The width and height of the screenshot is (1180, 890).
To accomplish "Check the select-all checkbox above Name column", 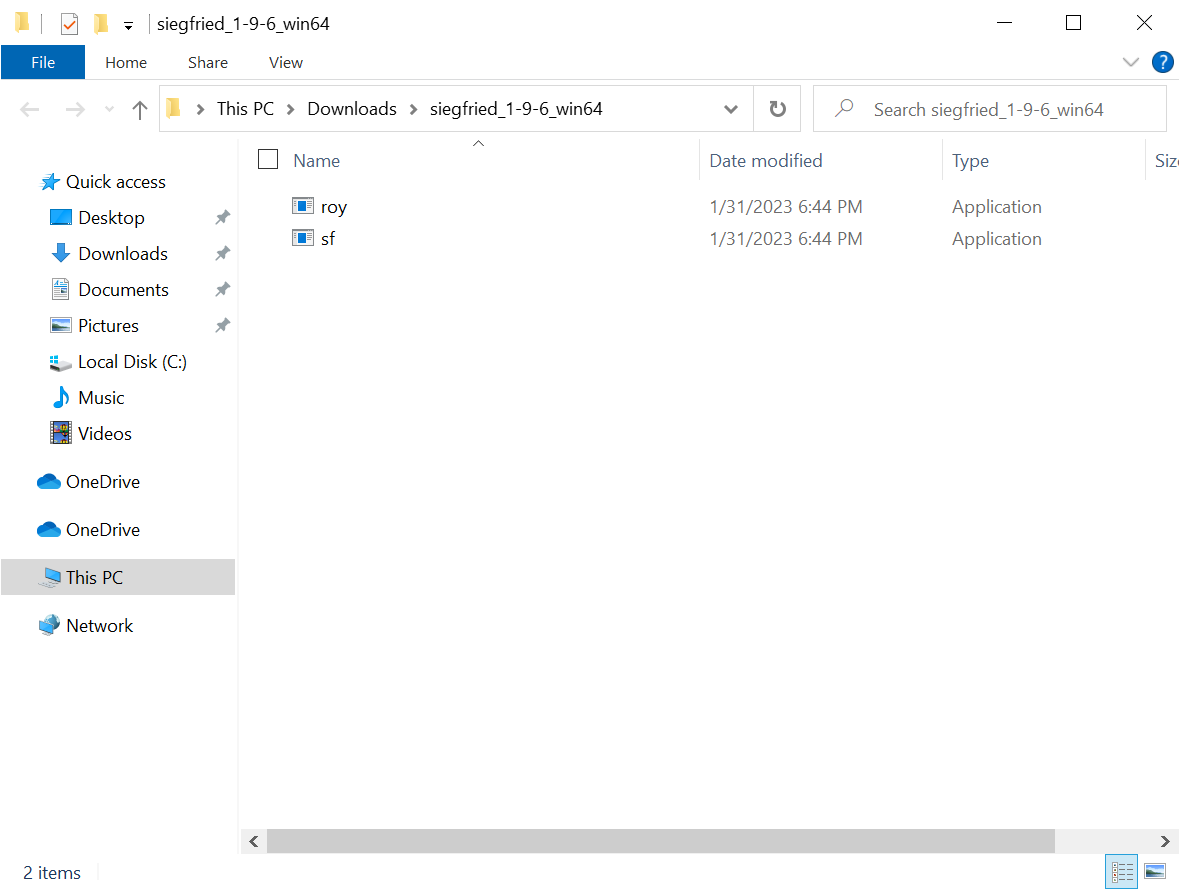I will tap(267, 158).
